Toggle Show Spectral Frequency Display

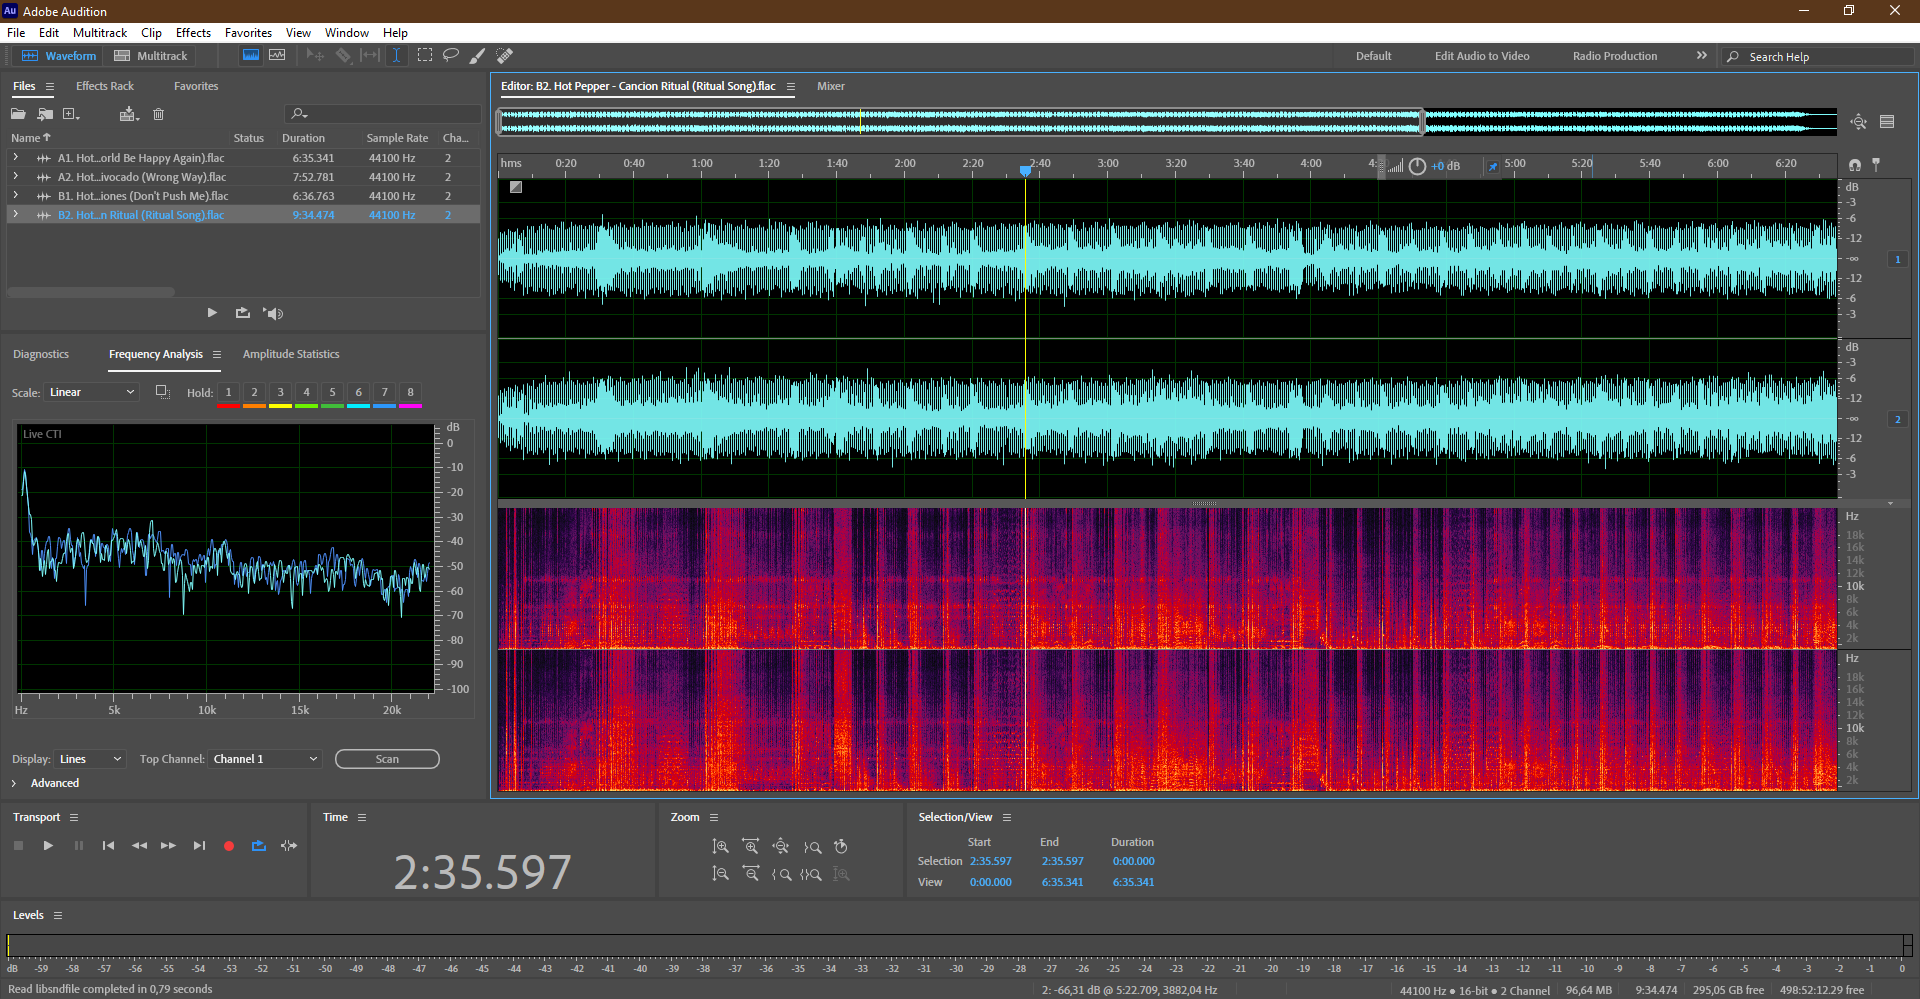pyautogui.click(x=251, y=56)
